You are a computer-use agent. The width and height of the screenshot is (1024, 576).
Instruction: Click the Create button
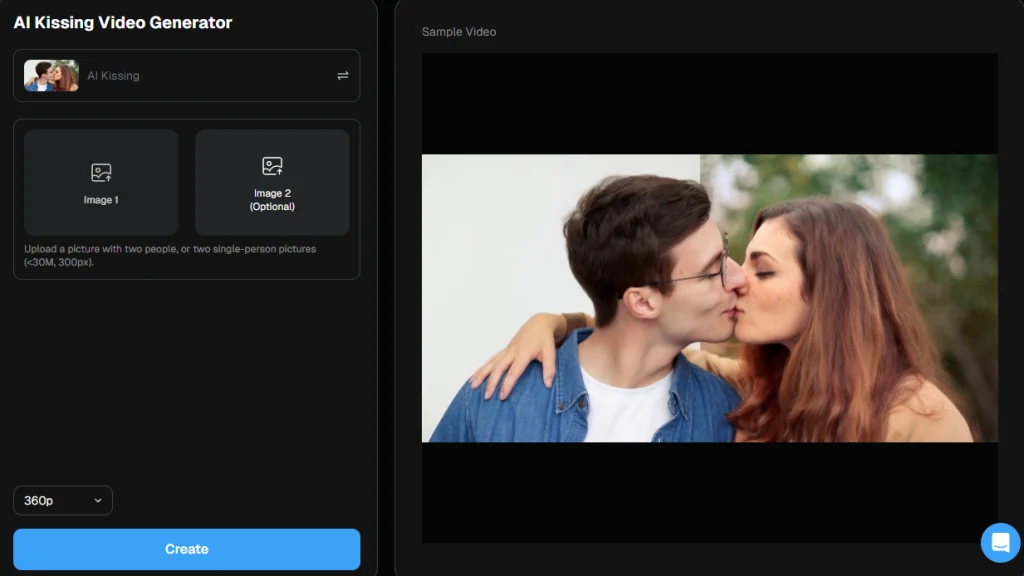tap(186, 548)
